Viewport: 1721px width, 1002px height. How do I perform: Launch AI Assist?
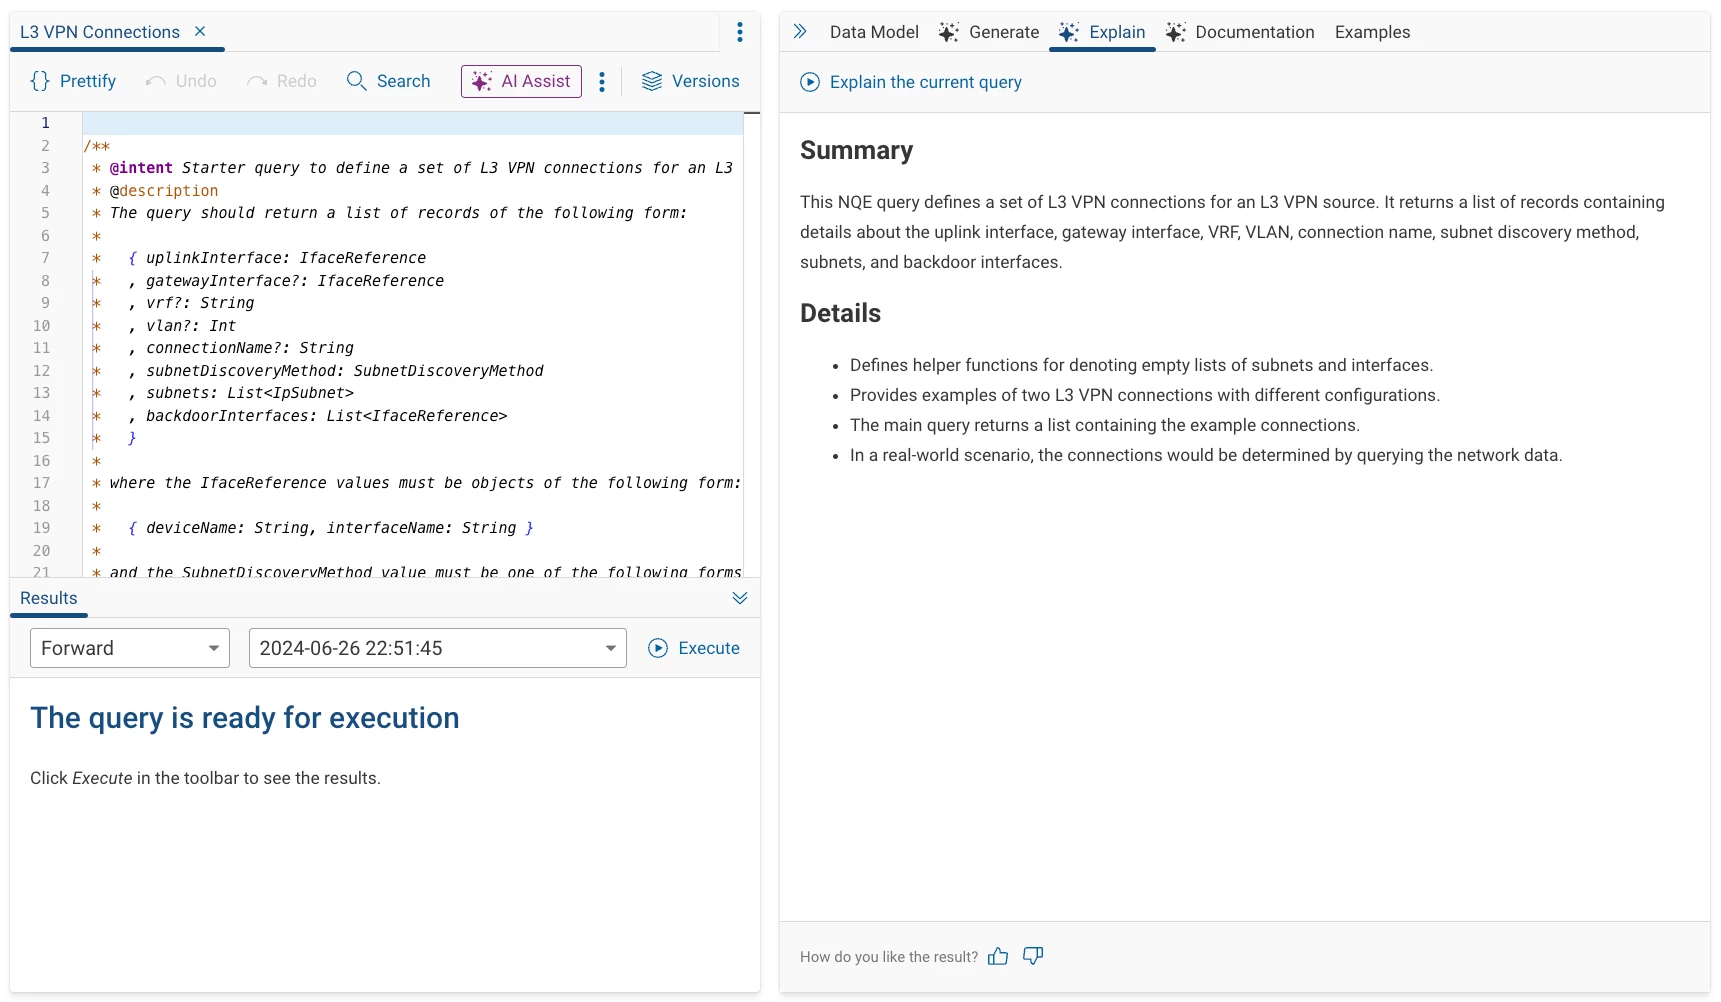[x=521, y=81]
